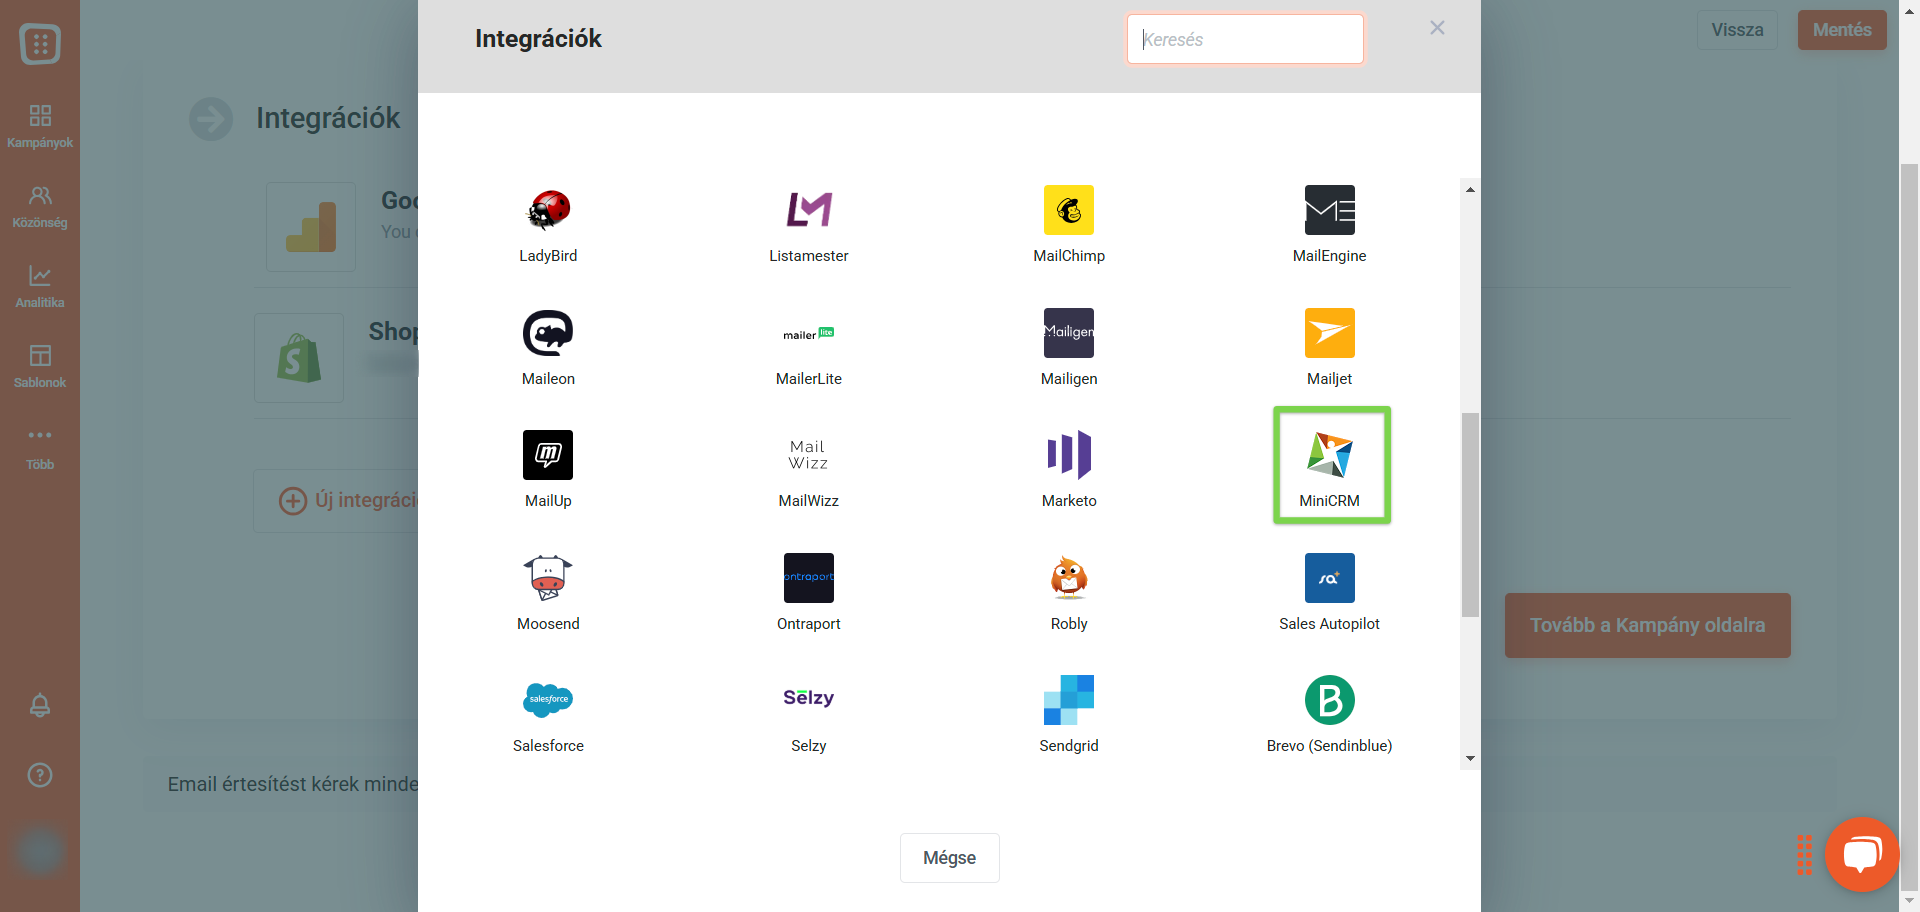Choose the Ontraport integration logo
The height and width of the screenshot is (912, 1920).
[x=808, y=578]
